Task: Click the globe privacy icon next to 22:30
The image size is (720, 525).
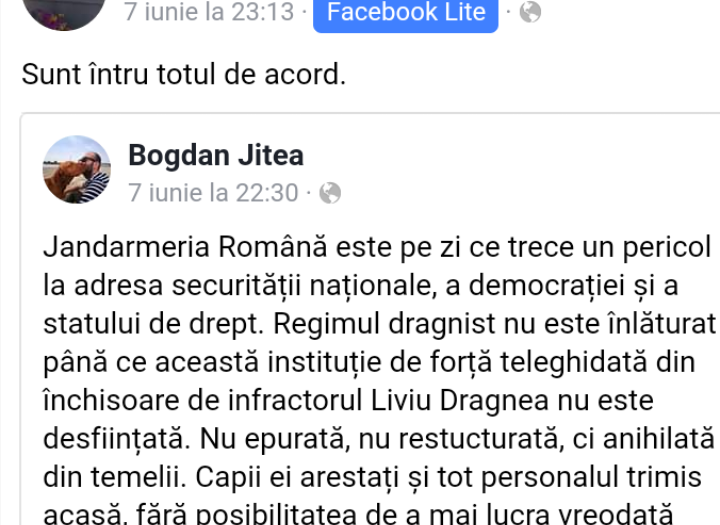Action: [330, 192]
